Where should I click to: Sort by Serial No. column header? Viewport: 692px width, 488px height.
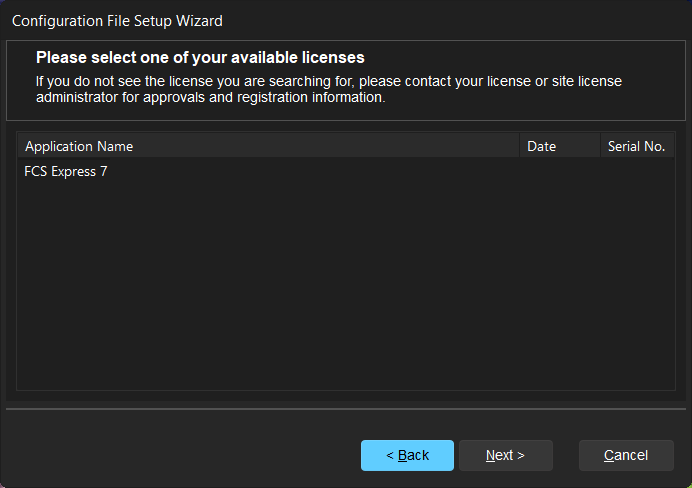pos(636,146)
